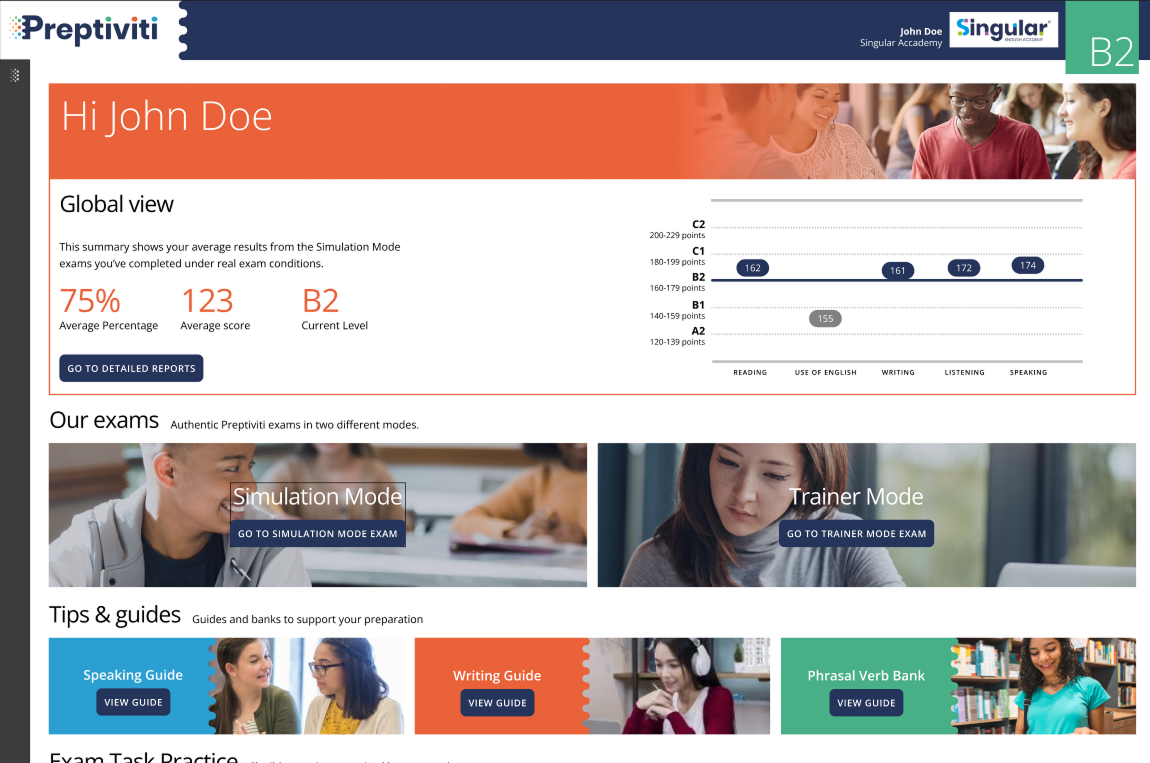Image resolution: width=1150 pixels, height=763 pixels.
Task: View the Phrasal Verb Bank guide
Action: [x=866, y=703]
